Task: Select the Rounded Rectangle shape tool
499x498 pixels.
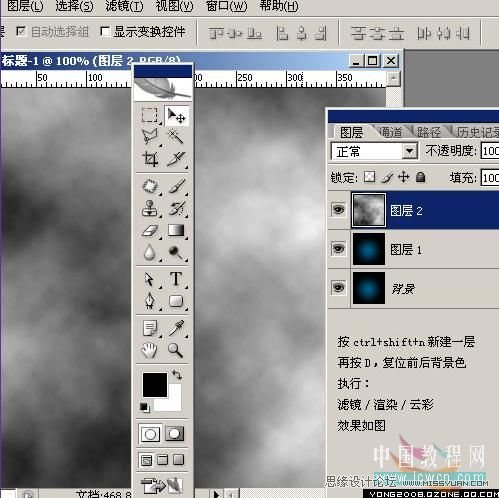Action: [x=176, y=301]
